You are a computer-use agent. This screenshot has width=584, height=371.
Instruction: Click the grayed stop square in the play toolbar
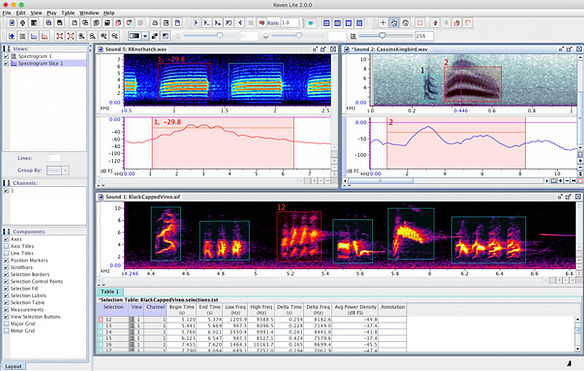click(x=251, y=23)
